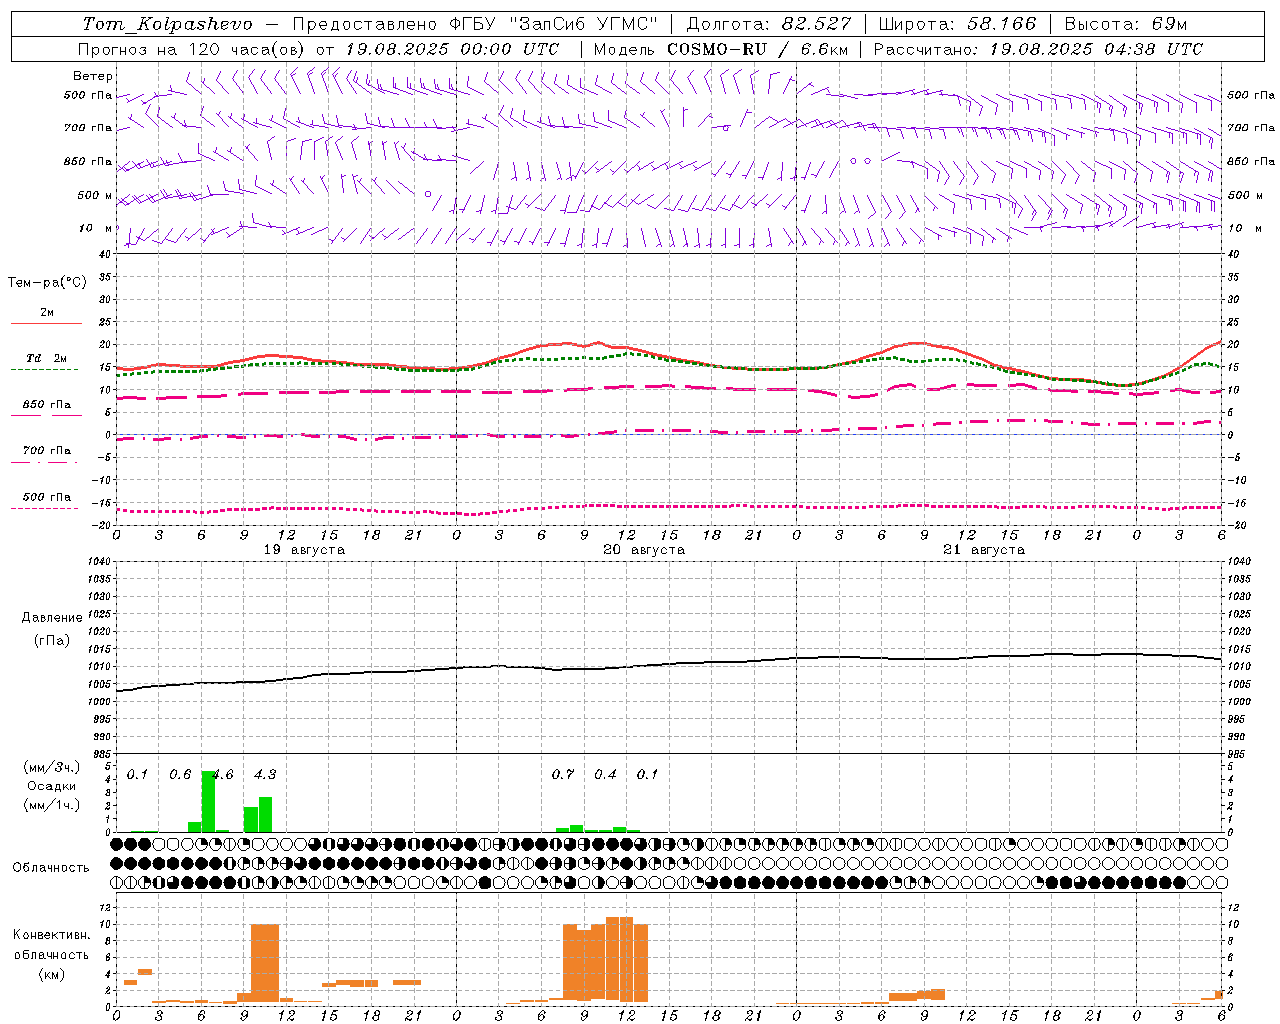Screen dimensions: 1280x1024
Task: Click the 'Осадки' precipitation panel label
Action: point(51,786)
